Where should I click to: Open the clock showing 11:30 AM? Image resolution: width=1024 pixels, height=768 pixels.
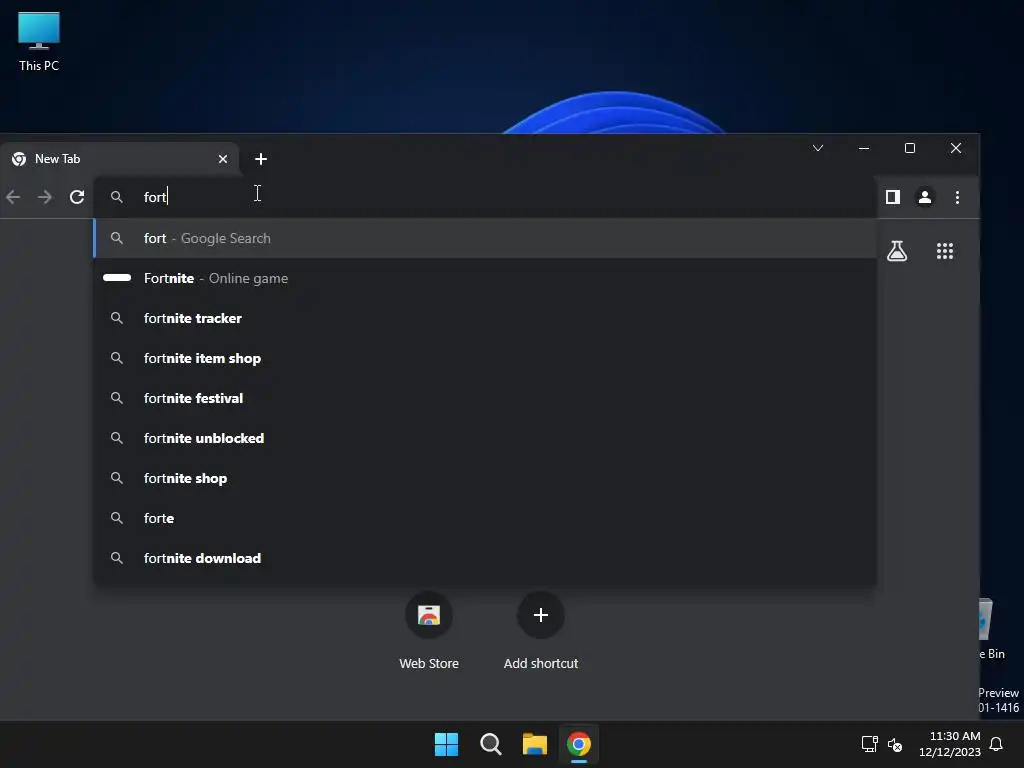(950, 744)
